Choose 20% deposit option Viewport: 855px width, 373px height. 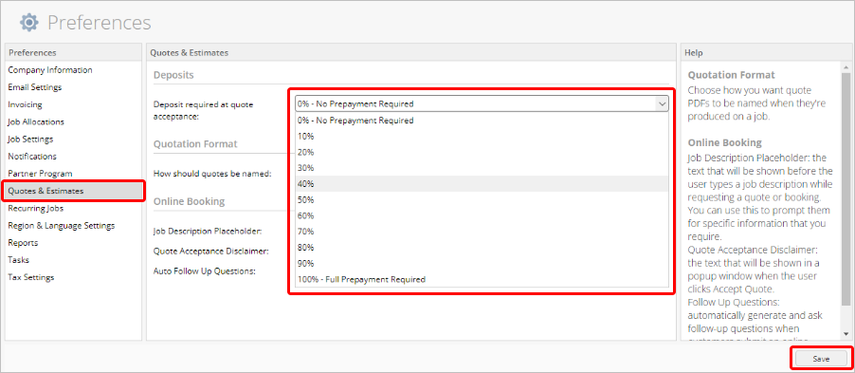click(x=482, y=152)
